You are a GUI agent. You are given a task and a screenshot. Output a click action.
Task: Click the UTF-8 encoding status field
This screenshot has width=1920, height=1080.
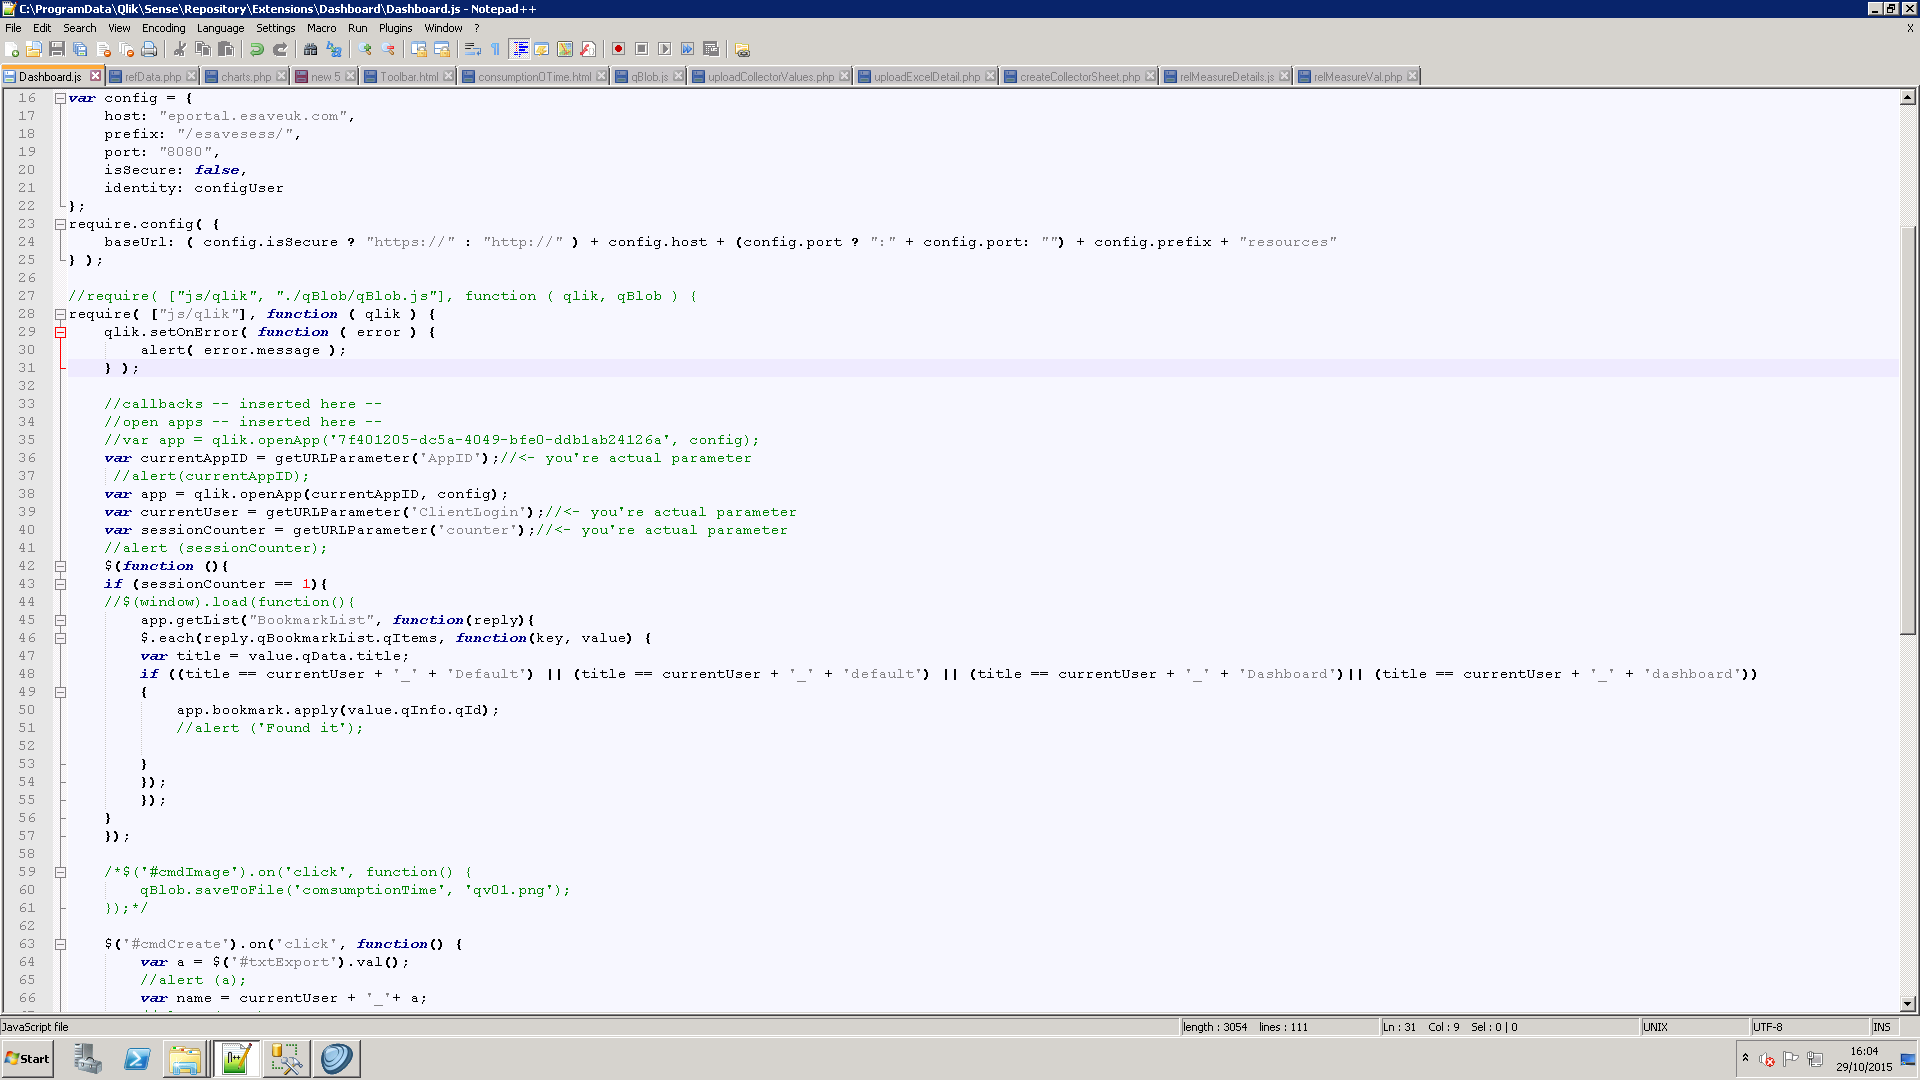pos(1808,1027)
